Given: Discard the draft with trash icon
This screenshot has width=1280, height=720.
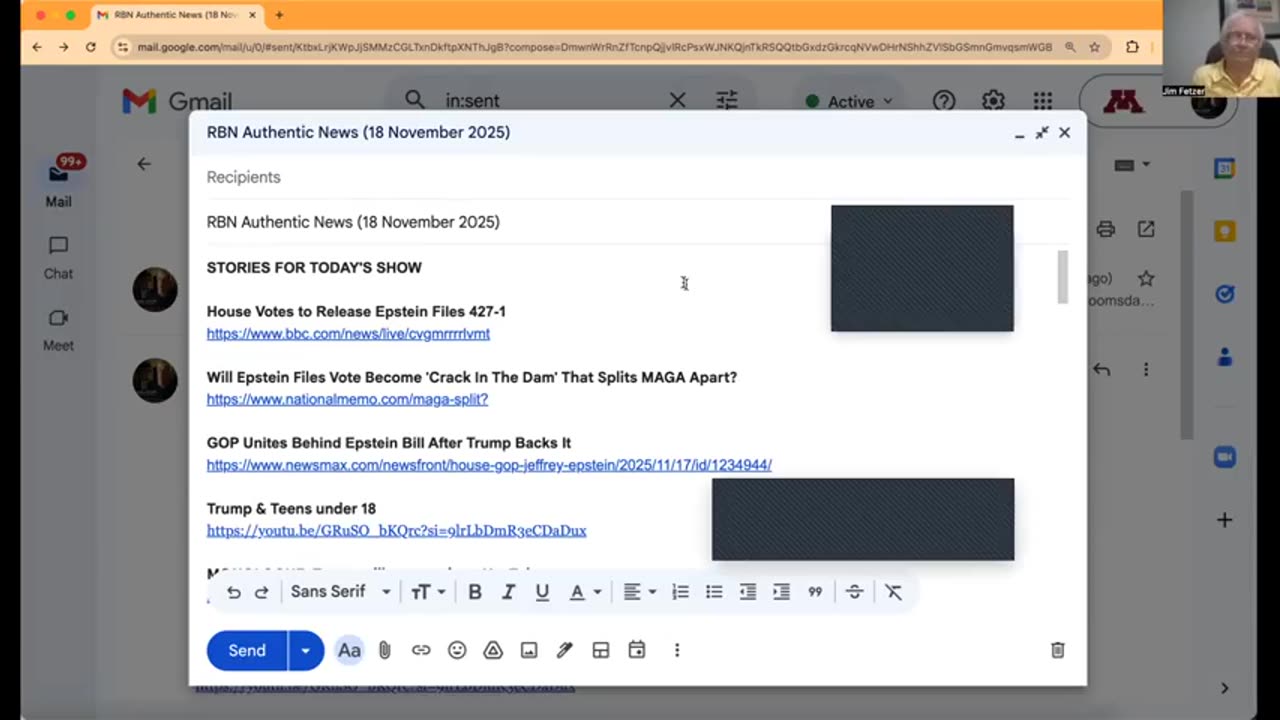Looking at the screenshot, I should point(1058,650).
